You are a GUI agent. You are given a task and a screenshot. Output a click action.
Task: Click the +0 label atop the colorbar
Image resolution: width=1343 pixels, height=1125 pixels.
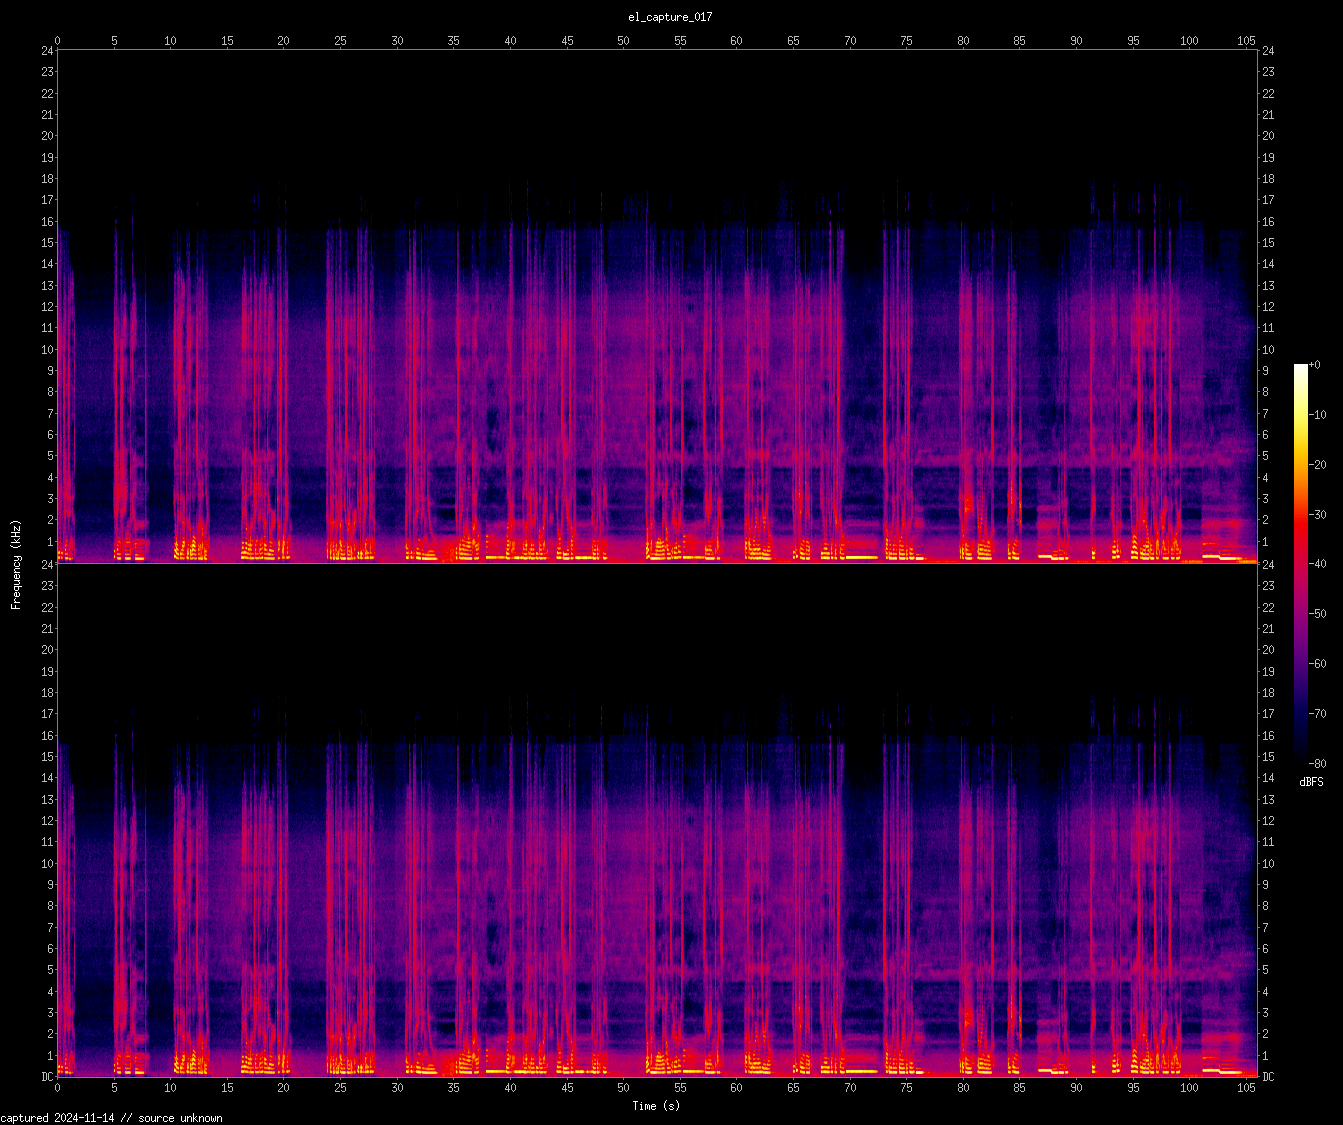pyautogui.click(x=1315, y=365)
